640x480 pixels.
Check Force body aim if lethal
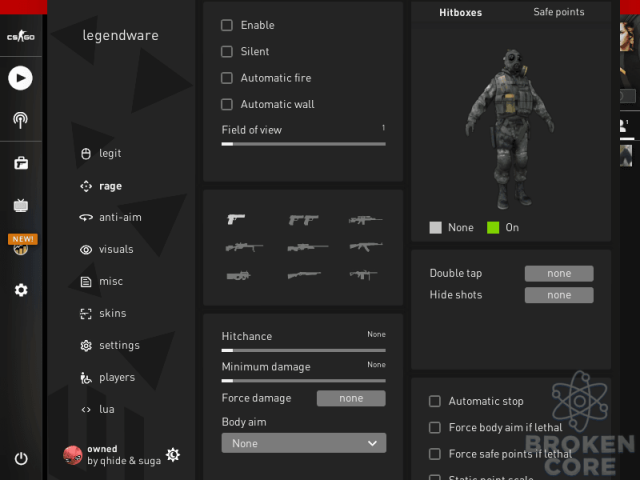435,427
